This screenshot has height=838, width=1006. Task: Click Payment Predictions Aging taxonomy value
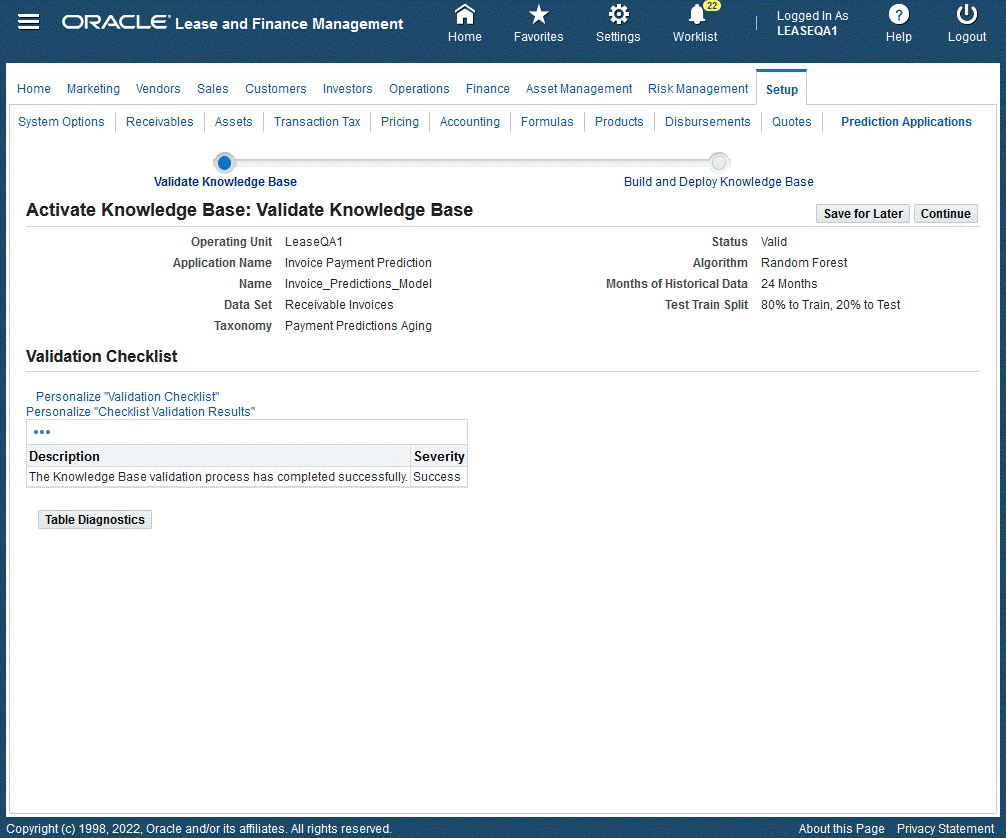358,326
